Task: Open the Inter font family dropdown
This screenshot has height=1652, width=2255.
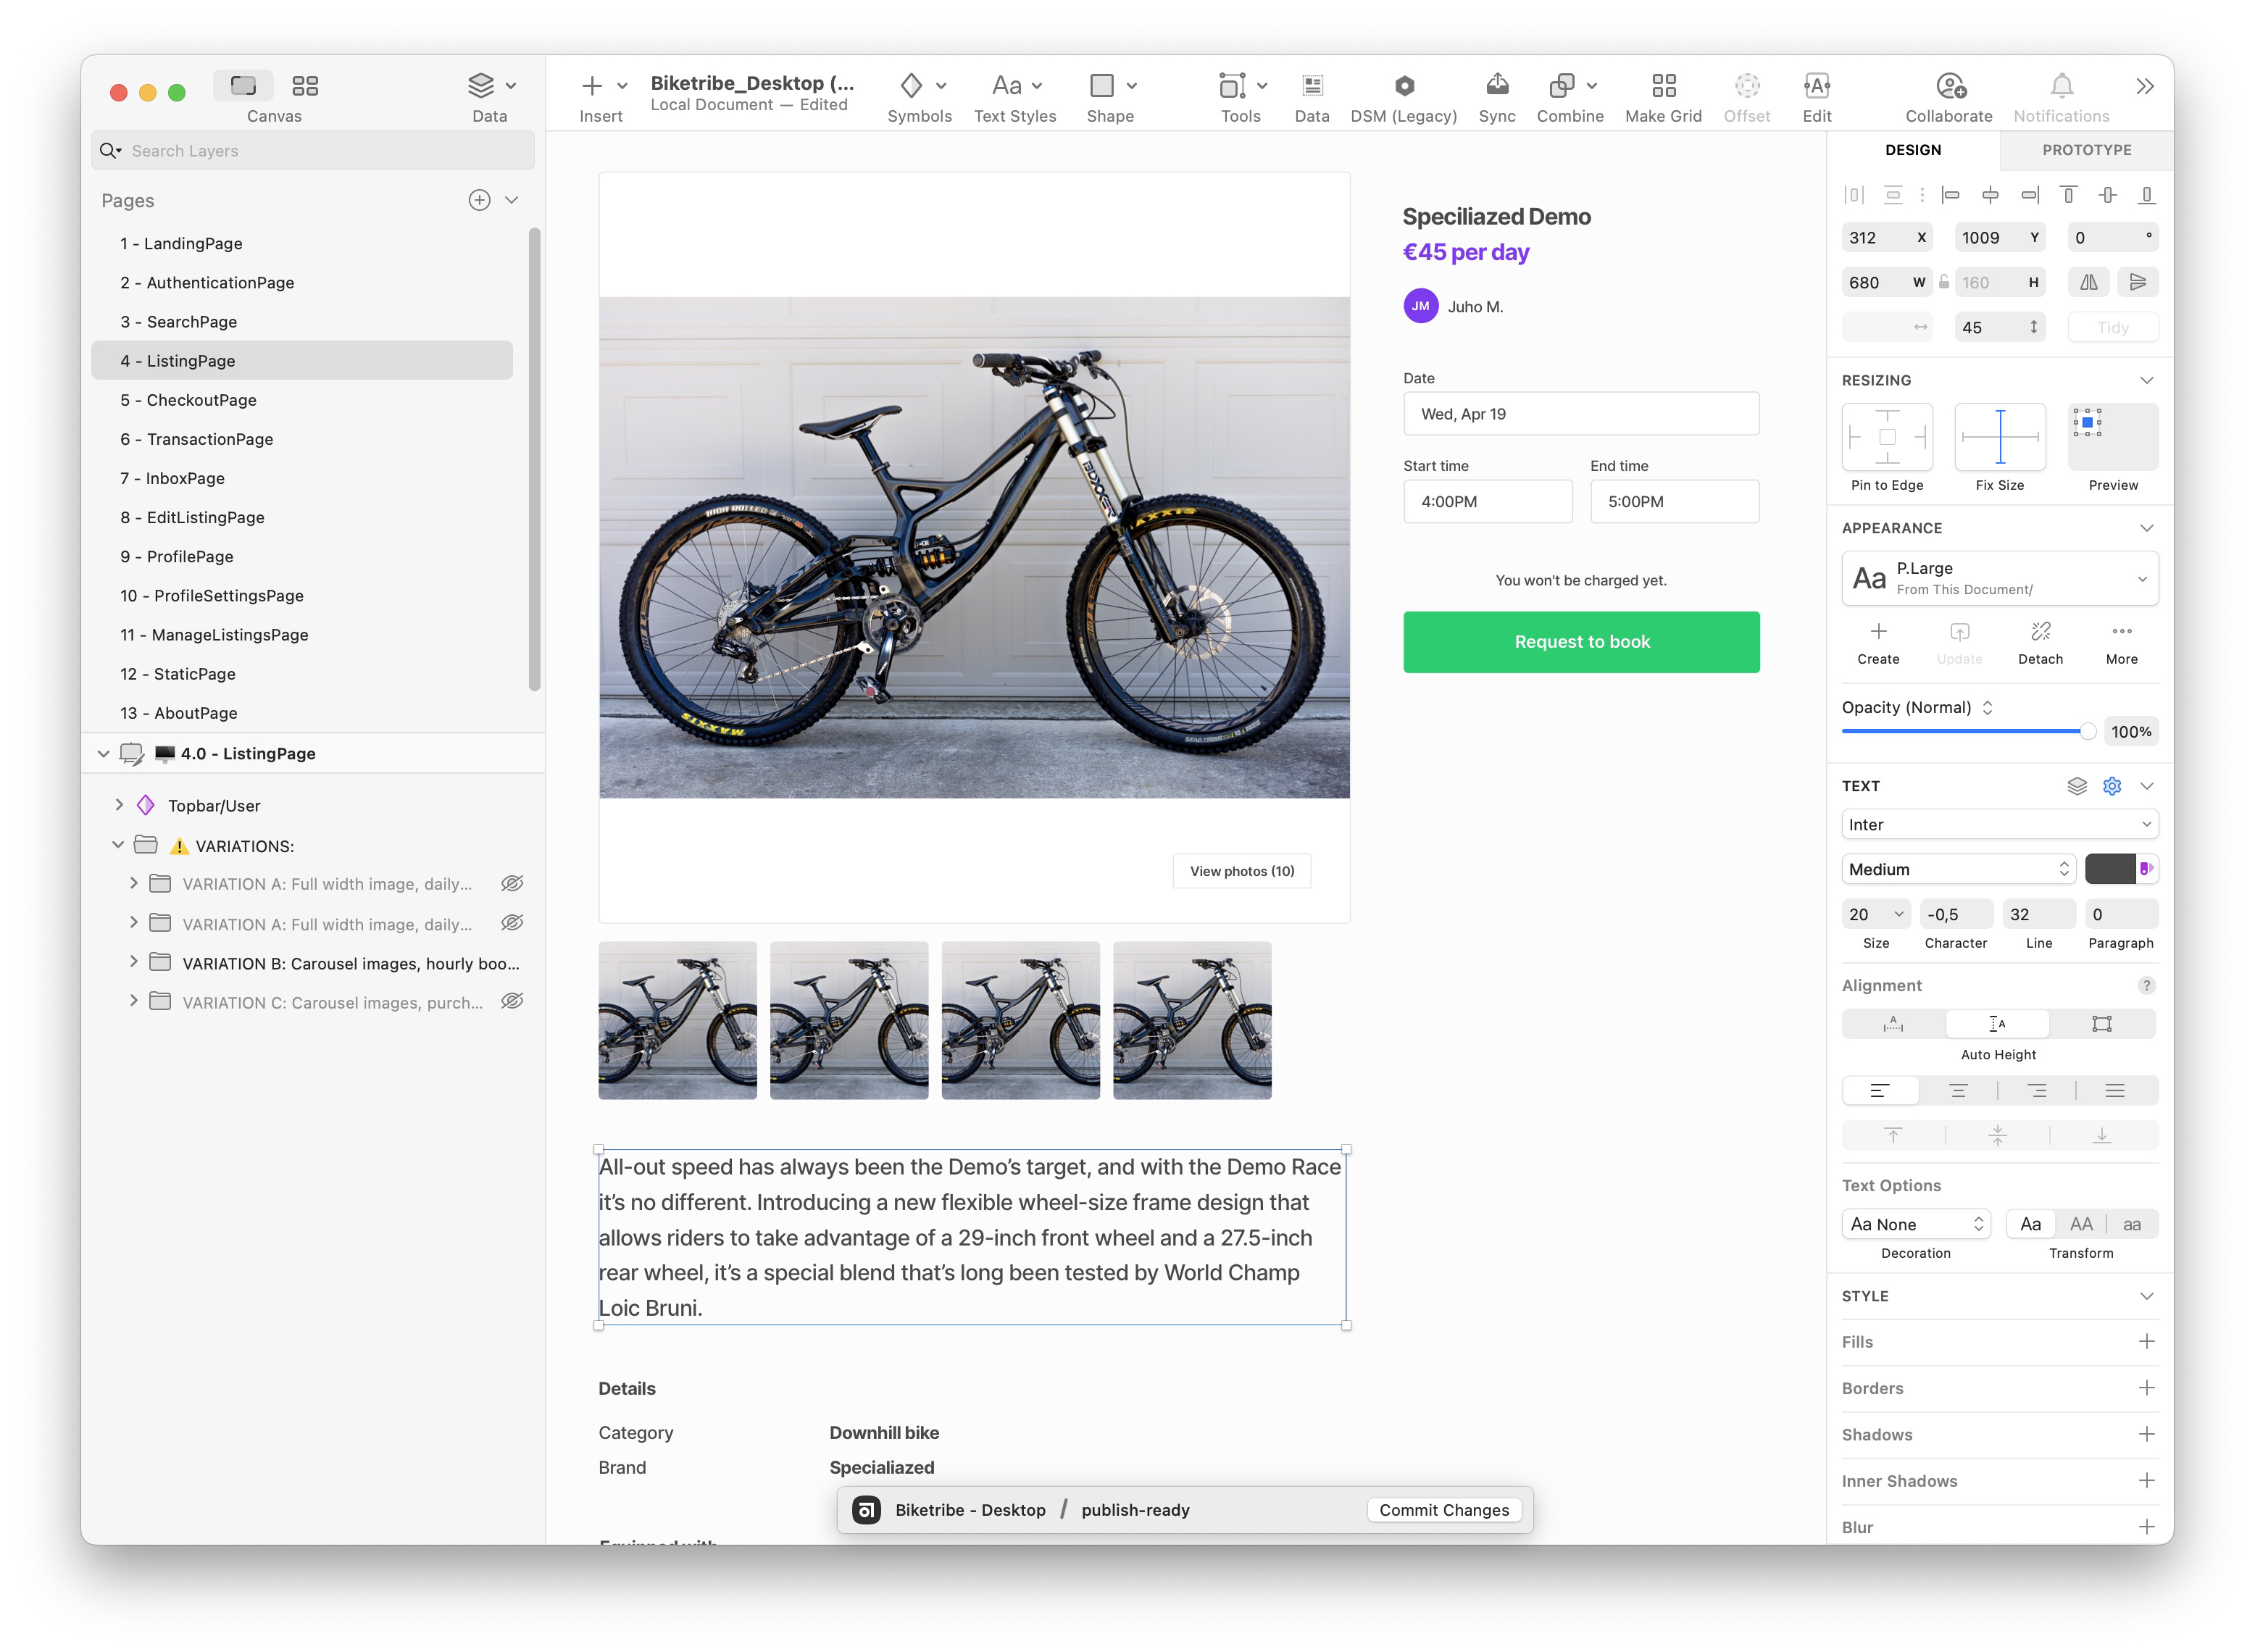Action: pos(1998,823)
